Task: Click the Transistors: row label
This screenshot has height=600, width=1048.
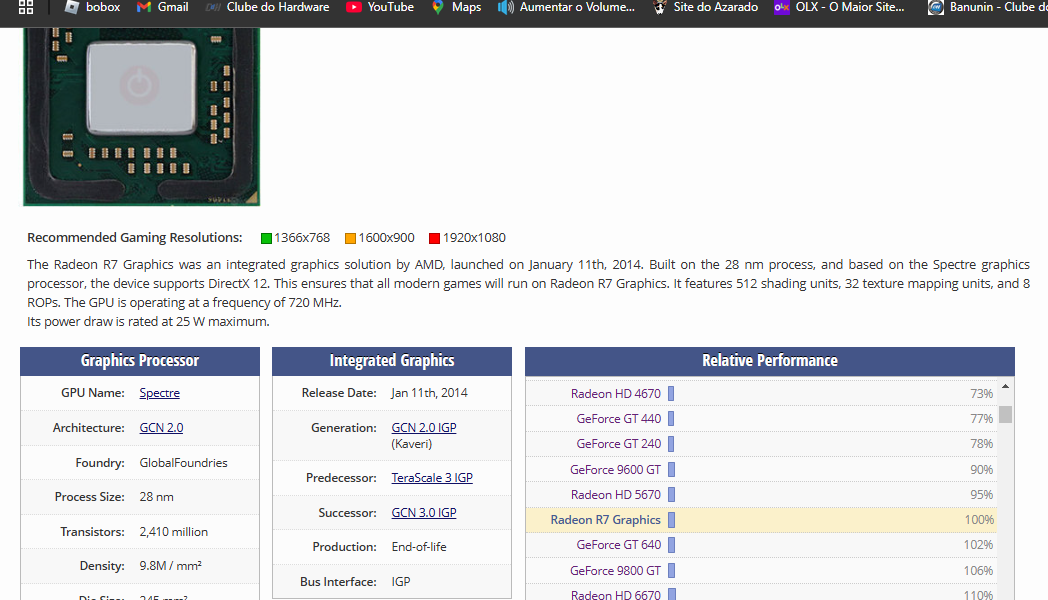Action: click(x=92, y=532)
